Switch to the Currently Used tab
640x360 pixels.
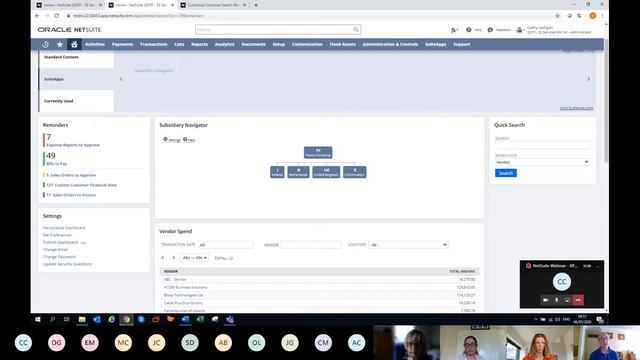[76, 101]
